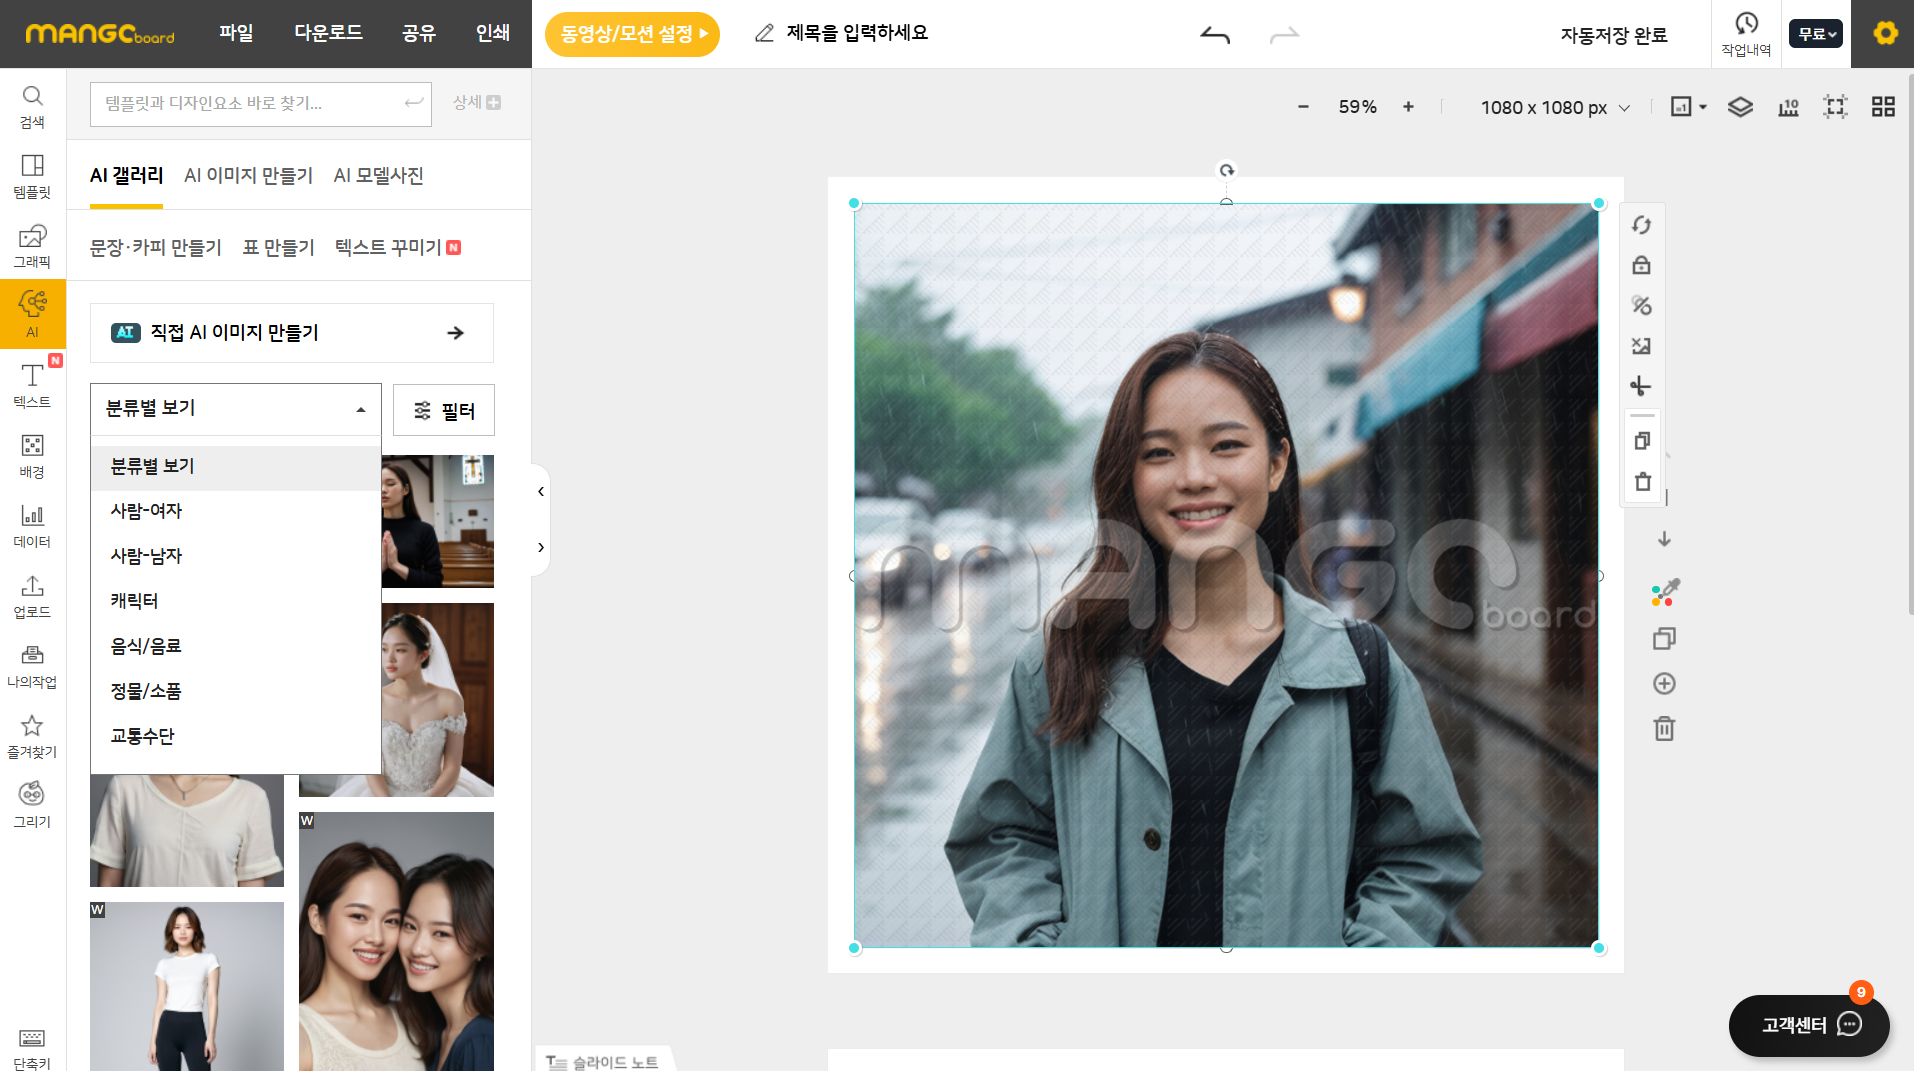Open the 나의작업 my work panel
The height and width of the screenshot is (1071, 1914).
(x=32, y=666)
